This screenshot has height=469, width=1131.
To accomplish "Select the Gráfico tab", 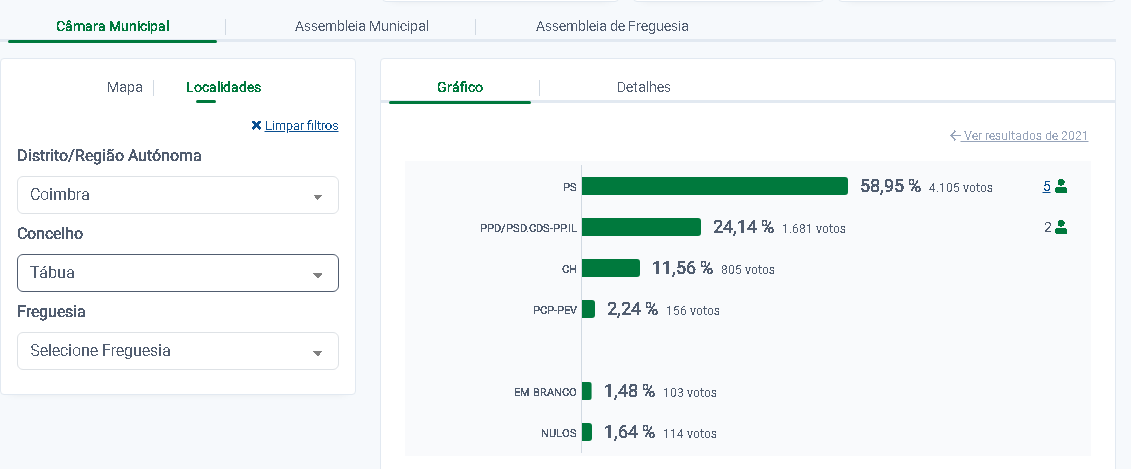I will click(x=460, y=87).
